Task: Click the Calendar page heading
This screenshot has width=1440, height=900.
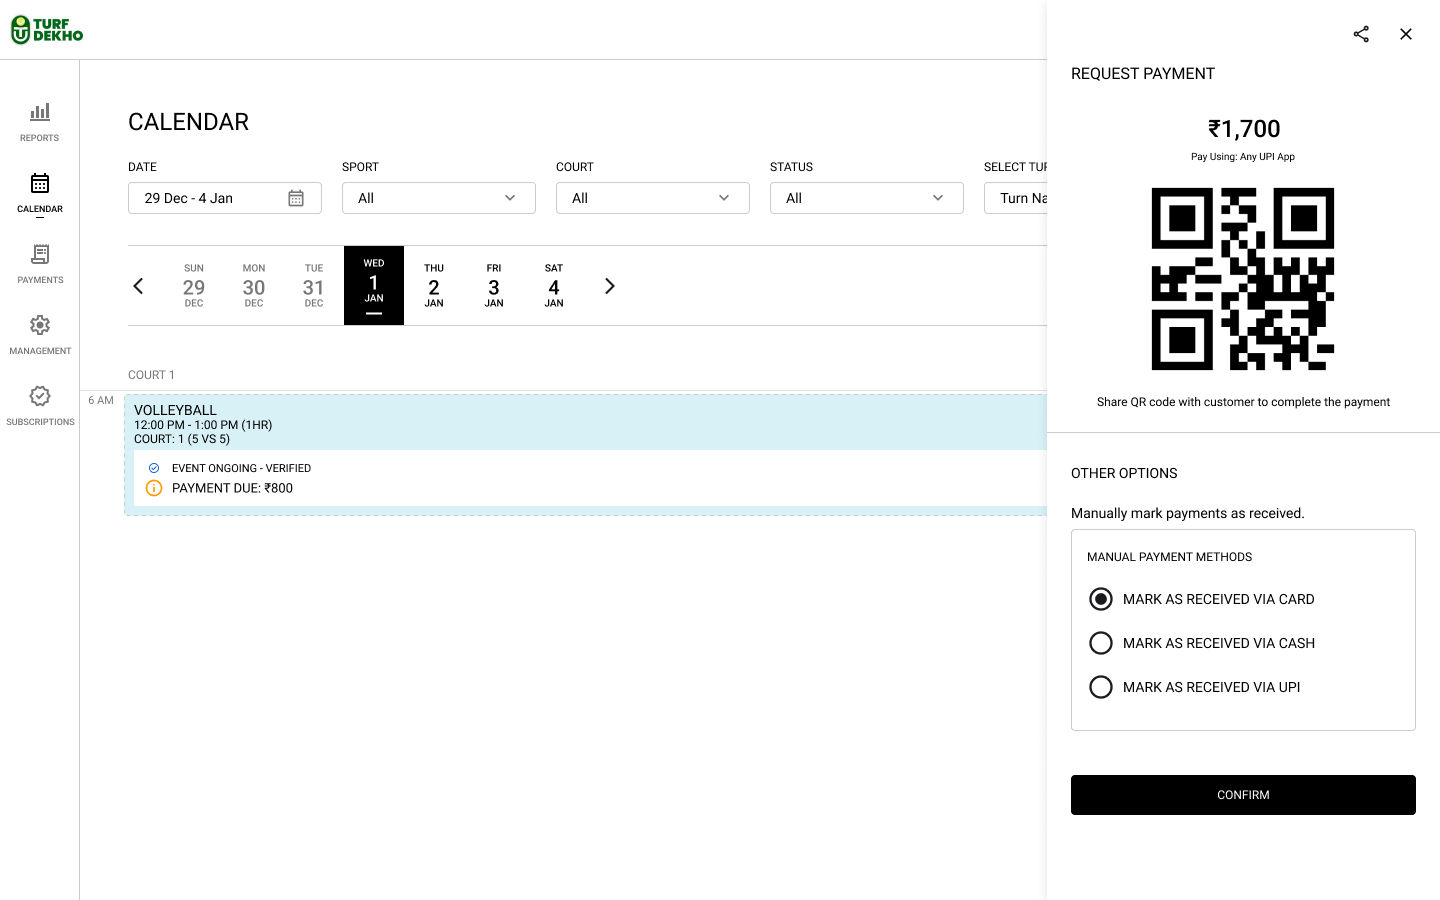Action: click(188, 122)
